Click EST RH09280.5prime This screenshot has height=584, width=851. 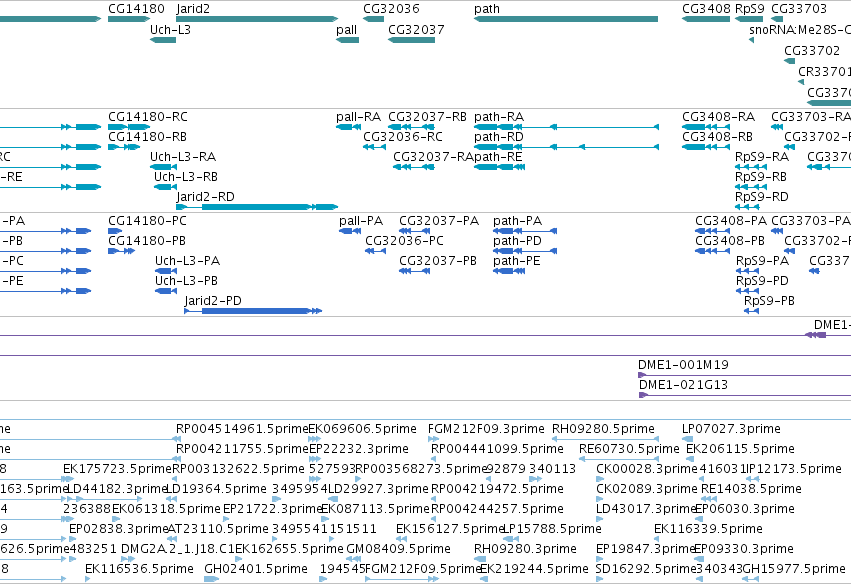tap(604, 429)
